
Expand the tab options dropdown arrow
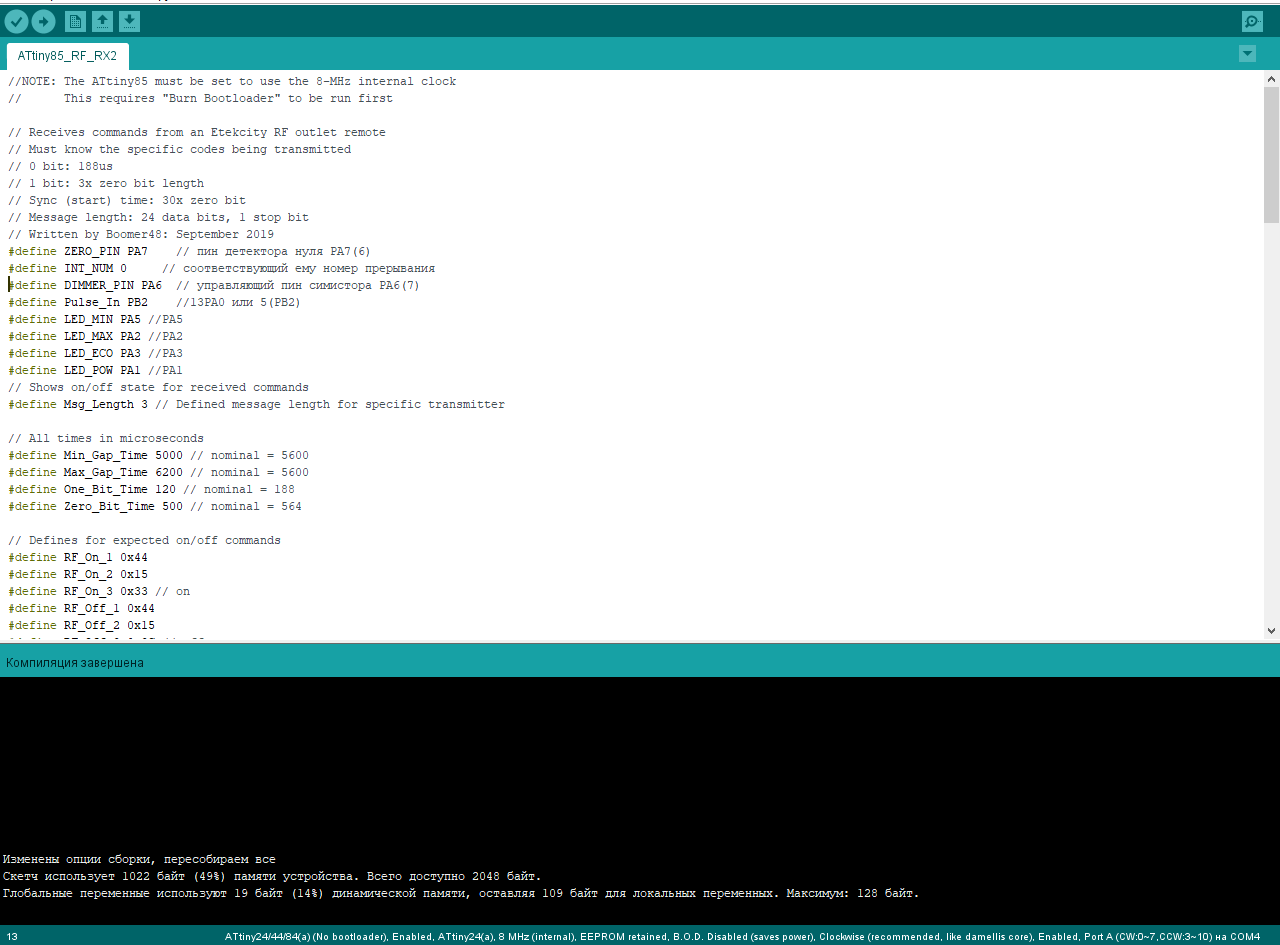tap(1247, 54)
